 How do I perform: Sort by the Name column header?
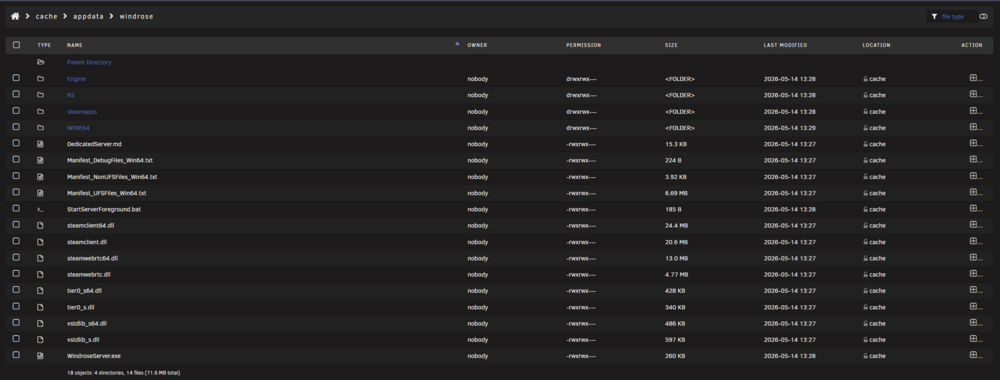tap(75, 45)
